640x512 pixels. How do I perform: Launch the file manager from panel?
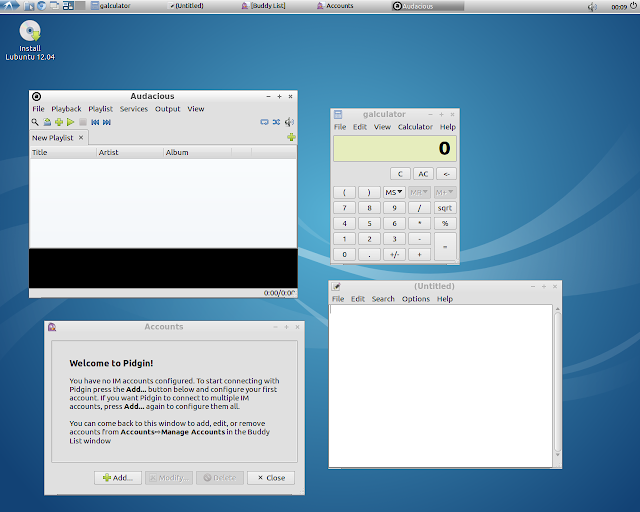[x=29, y=6]
